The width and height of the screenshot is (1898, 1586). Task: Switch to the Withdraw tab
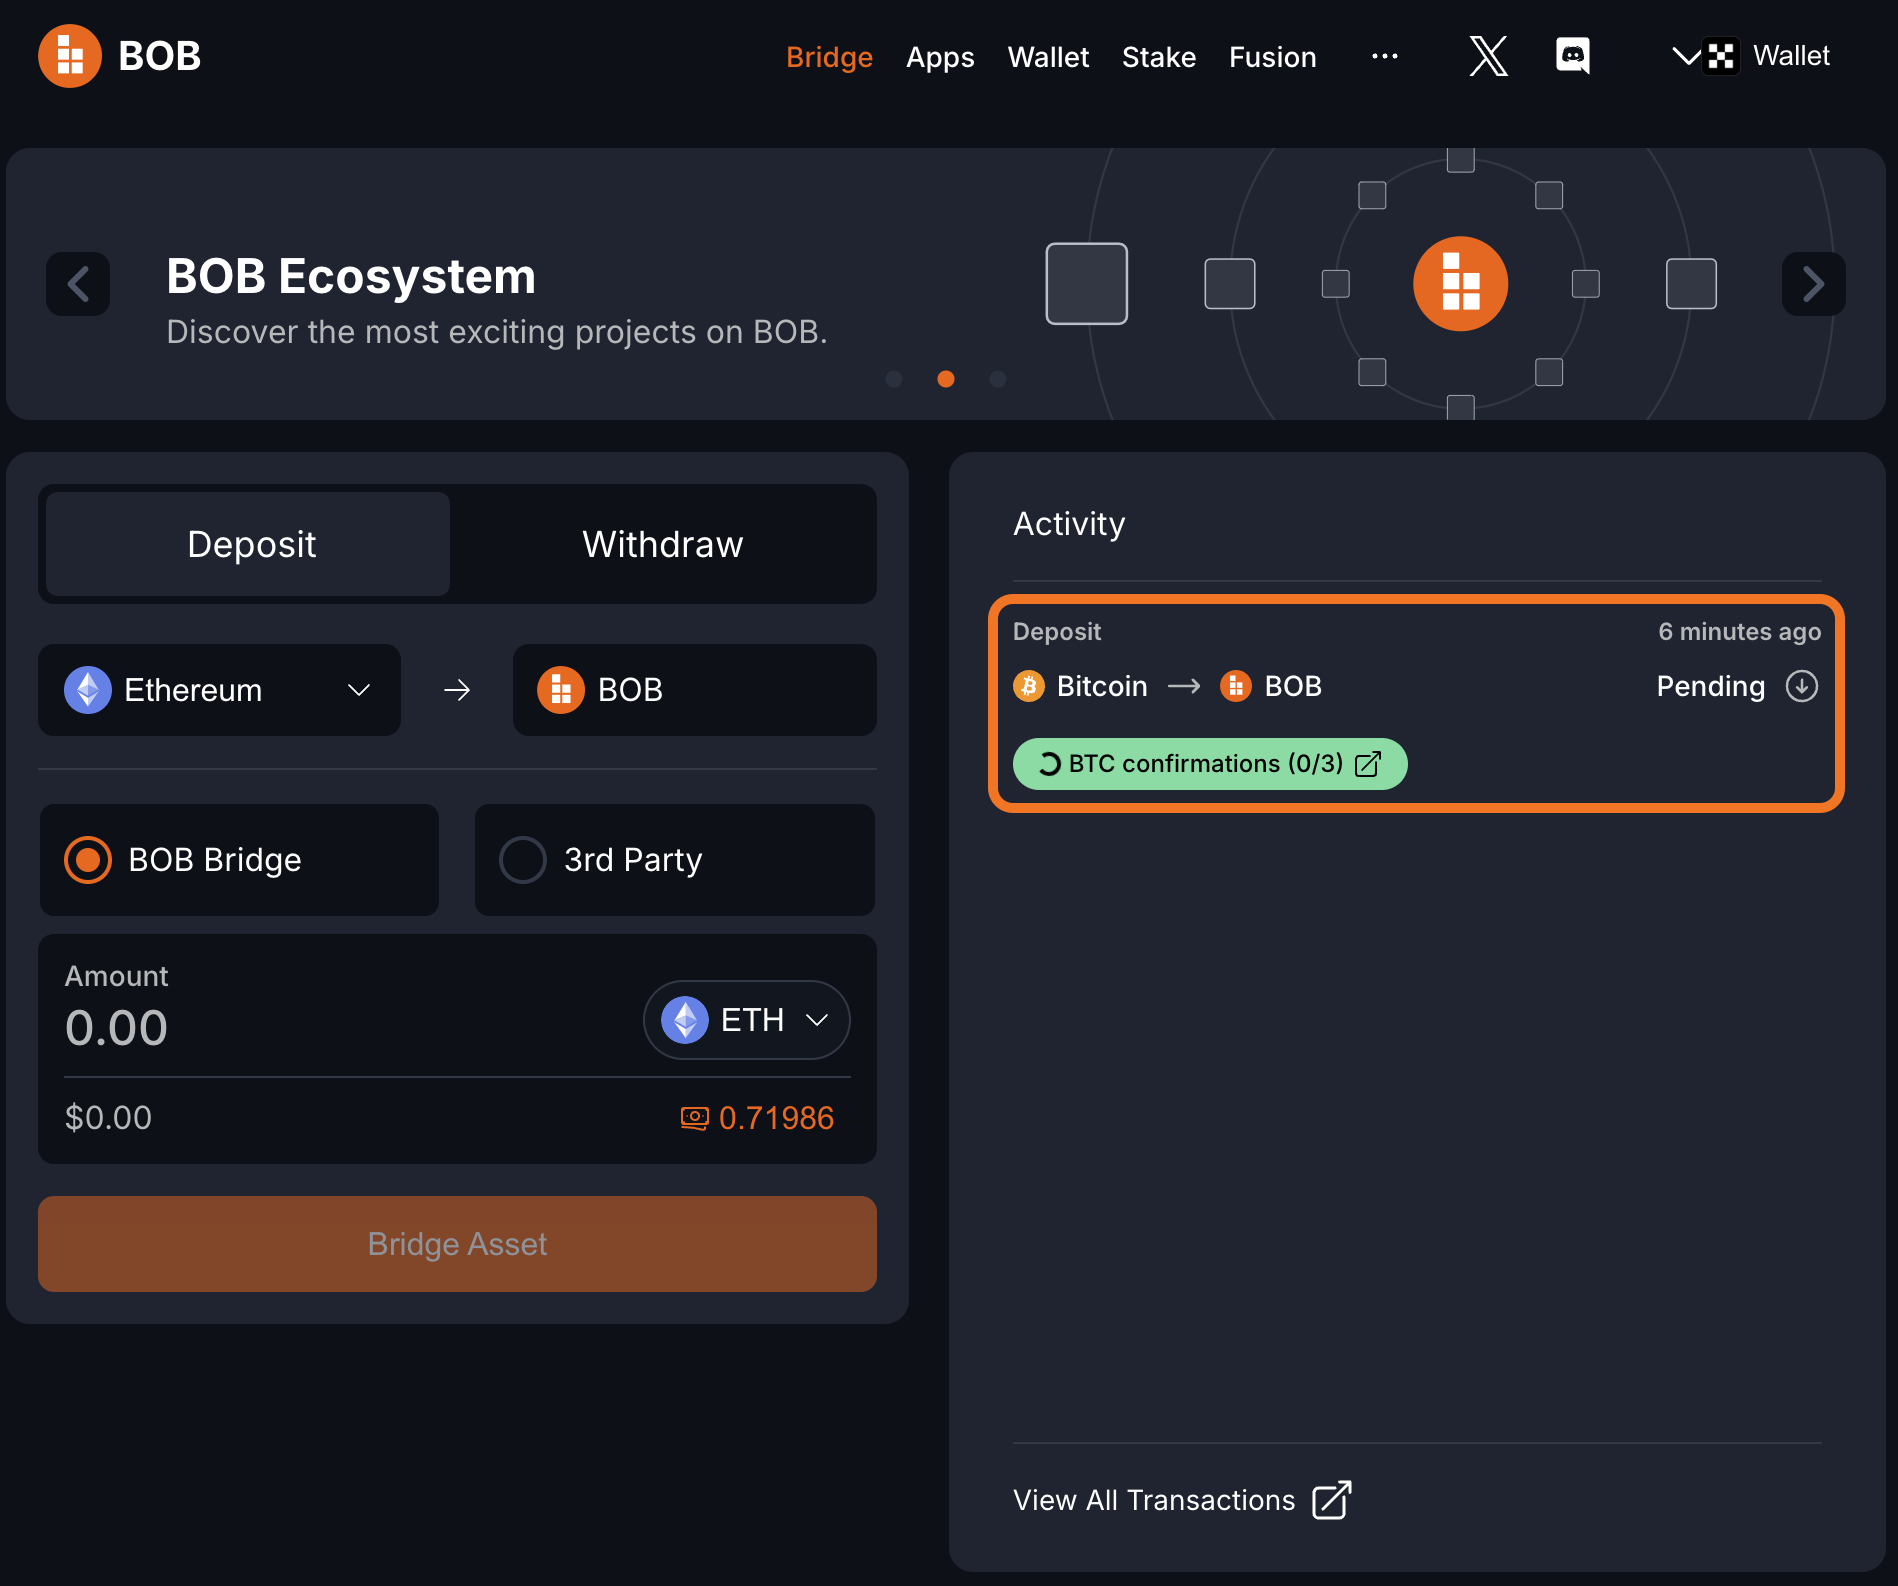pos(662,544)
